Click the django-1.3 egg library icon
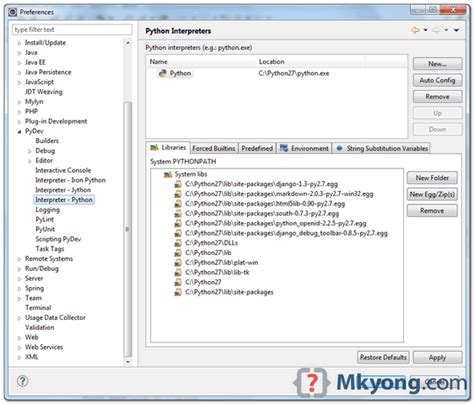This screenshot has width=474, height=404. tap(178, 184)
